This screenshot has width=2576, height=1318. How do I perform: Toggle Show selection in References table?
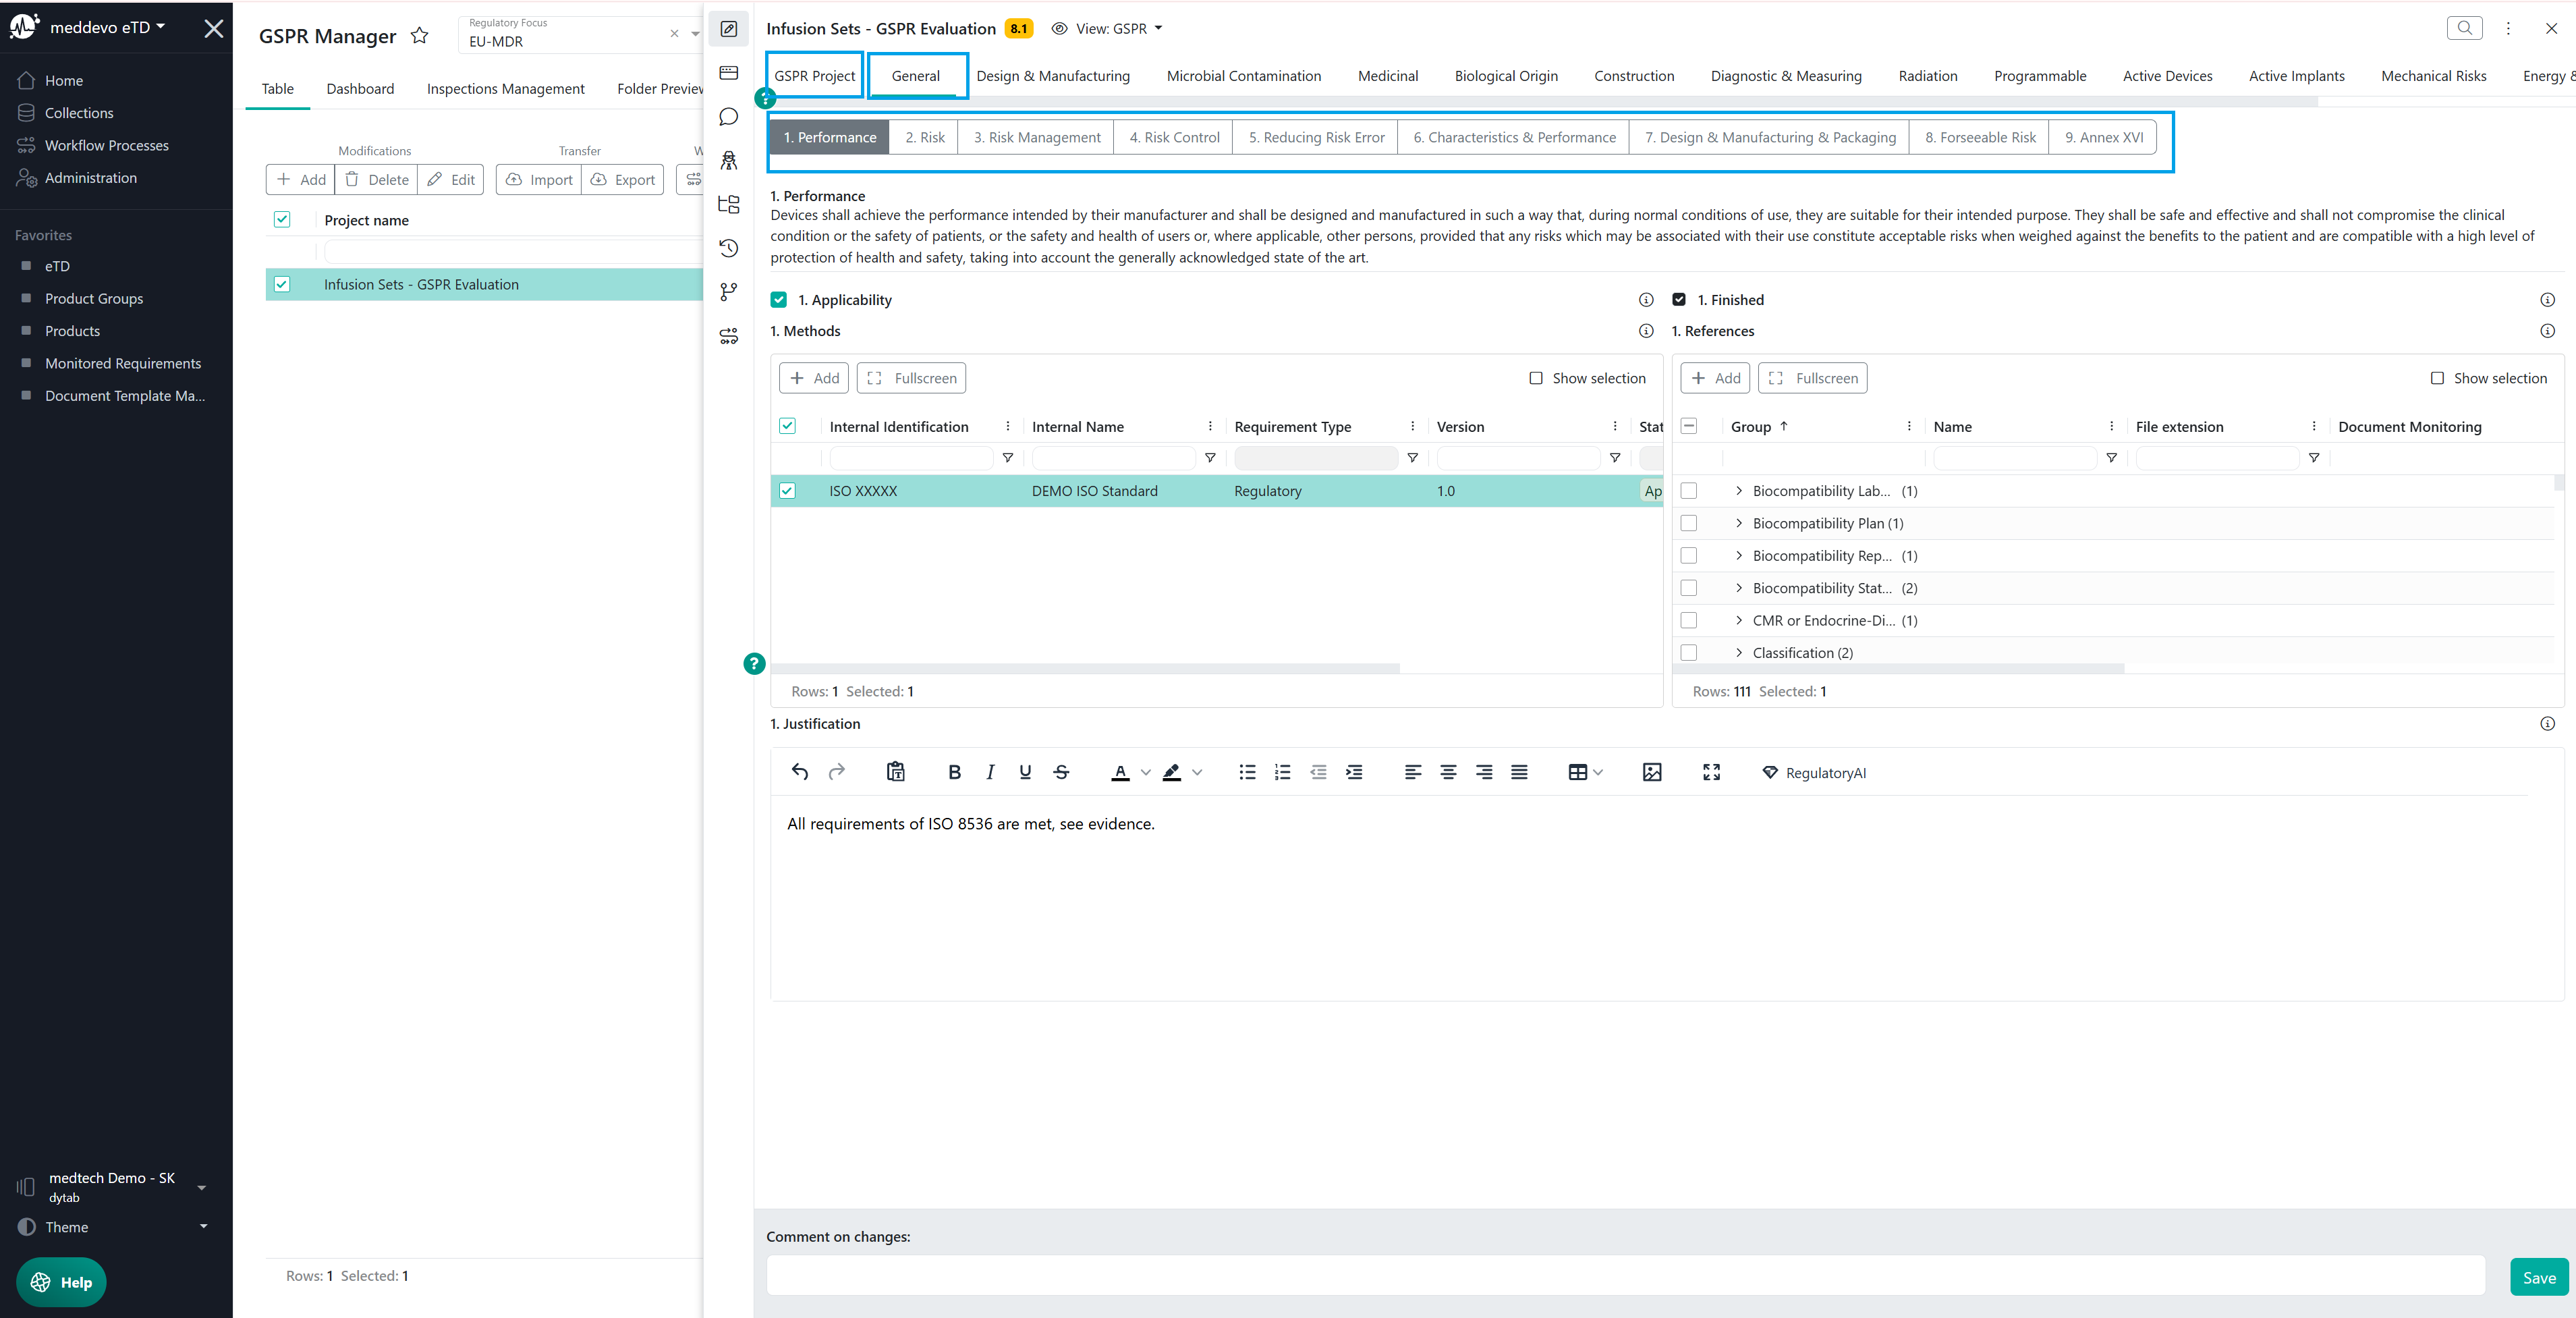(2437, 378)
